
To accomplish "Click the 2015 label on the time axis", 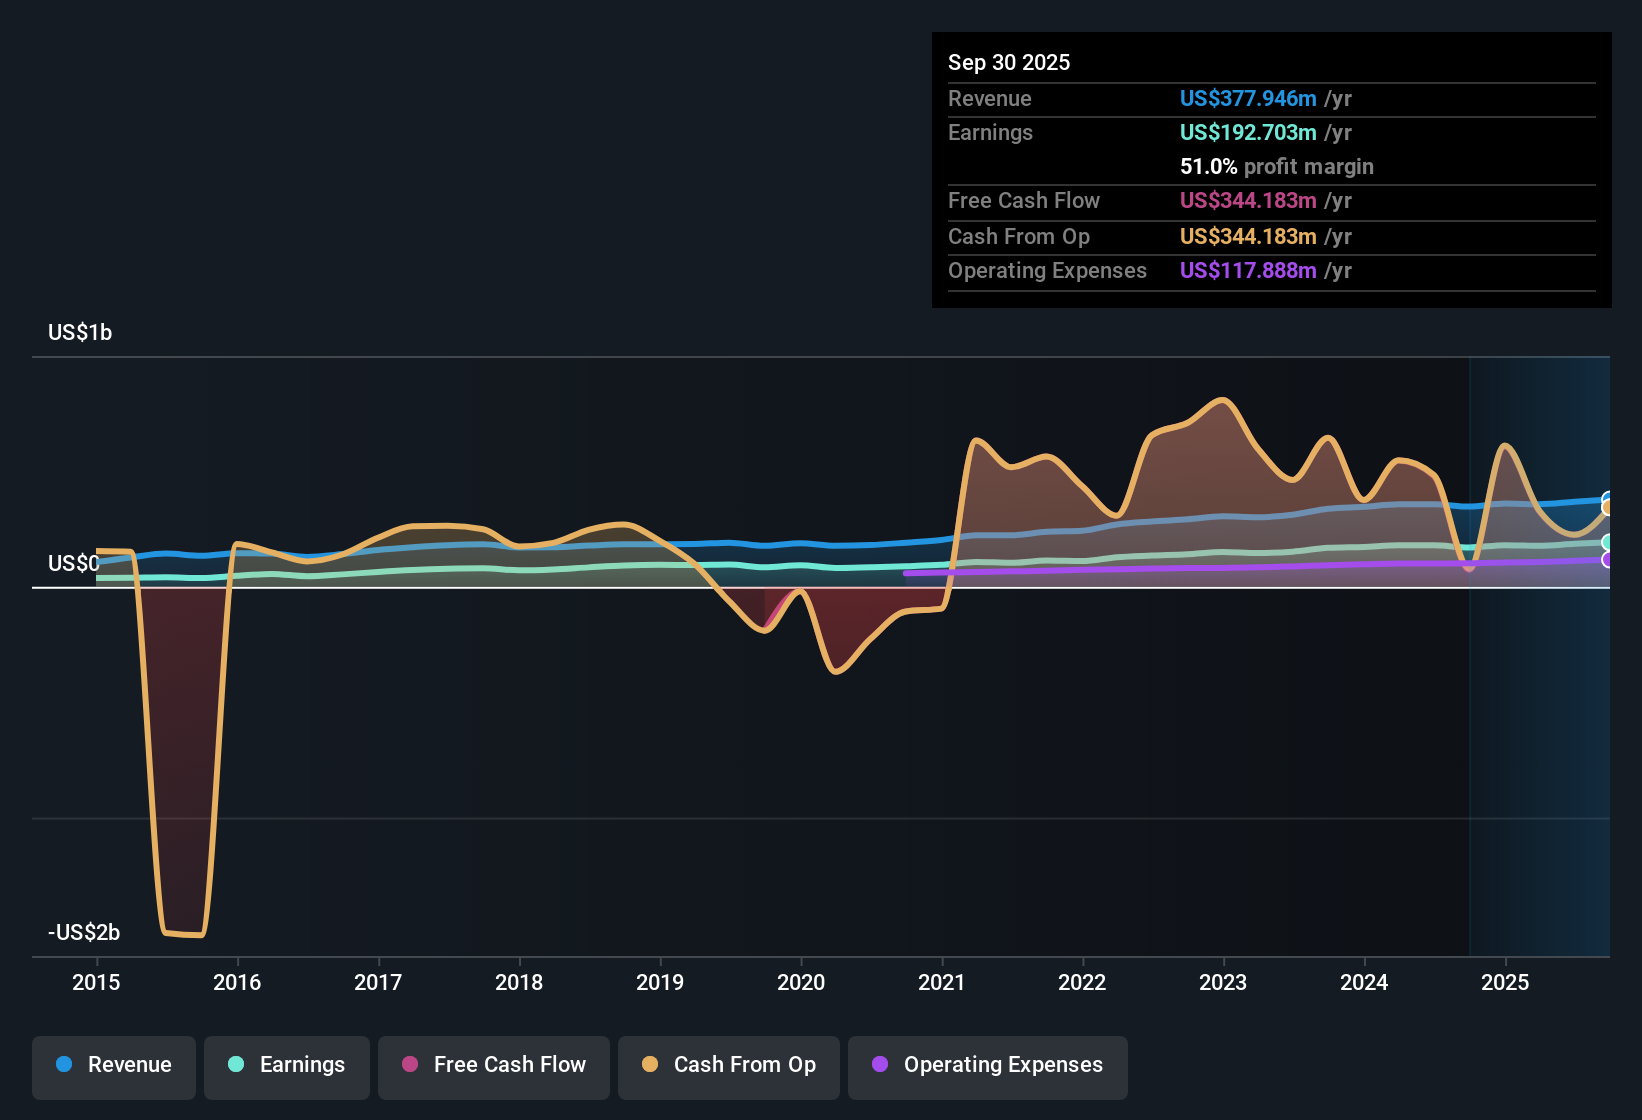I will click(x=96, y=982).
